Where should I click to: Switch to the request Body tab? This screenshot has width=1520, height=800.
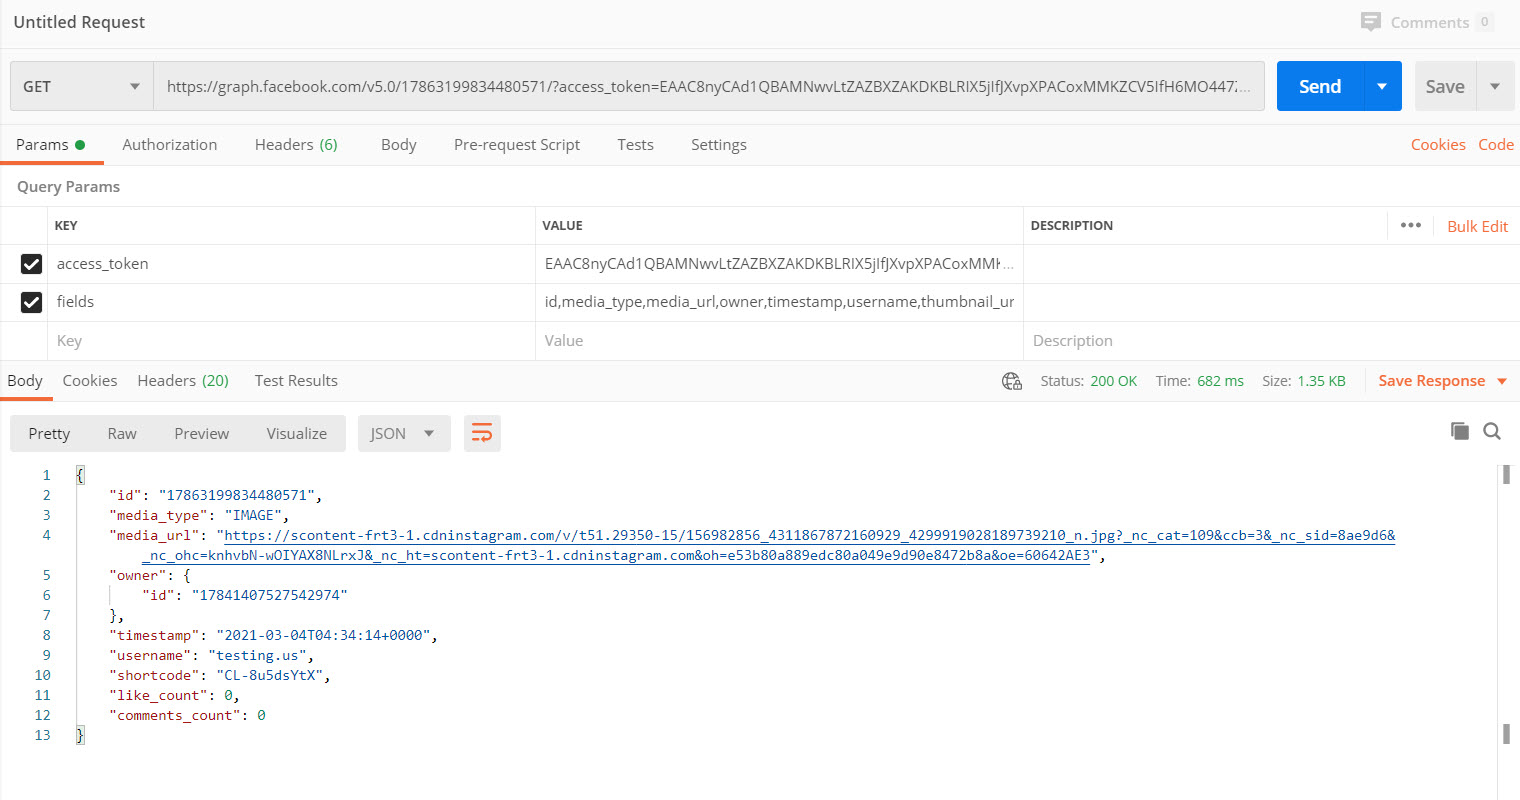pos(398,145)
